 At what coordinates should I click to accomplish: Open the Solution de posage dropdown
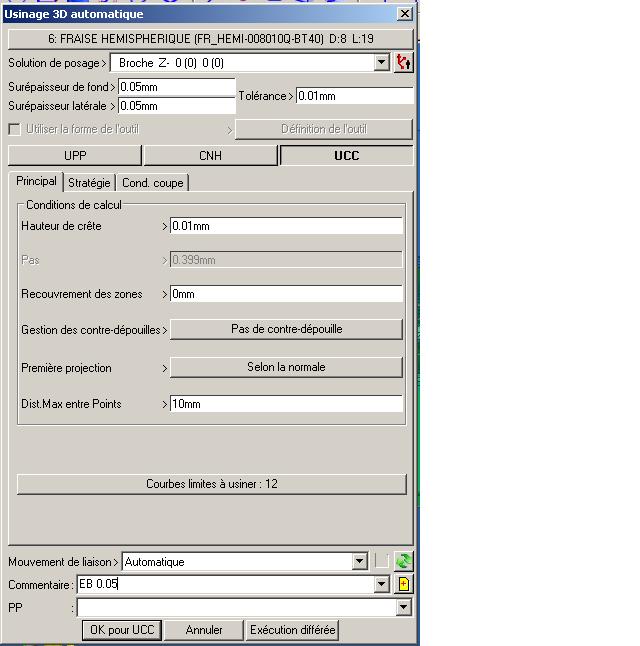(x=381, y=63)
